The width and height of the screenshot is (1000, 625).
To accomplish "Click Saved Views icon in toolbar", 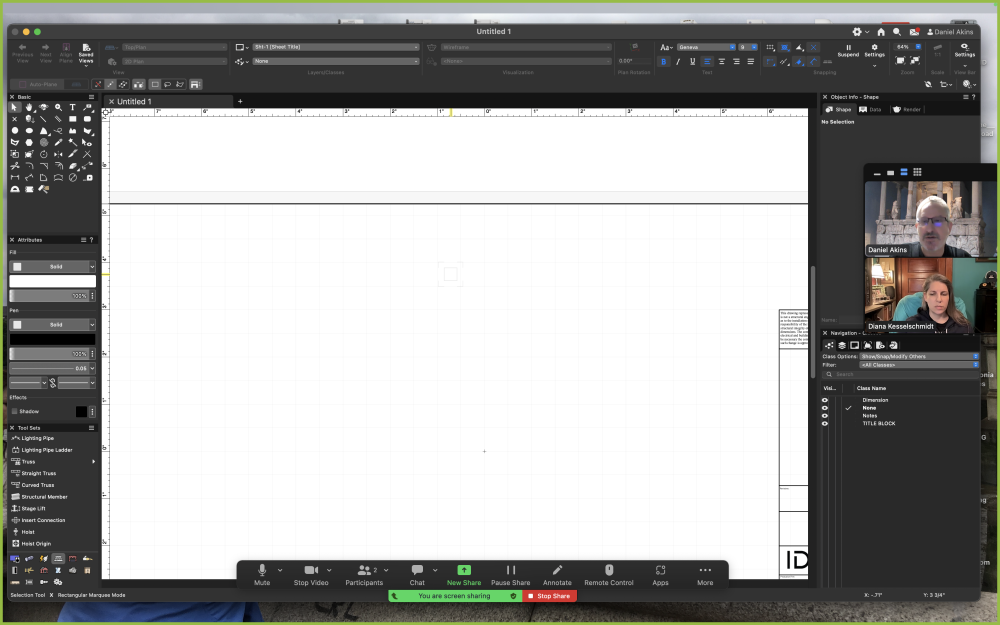I will tap(86, 51).
